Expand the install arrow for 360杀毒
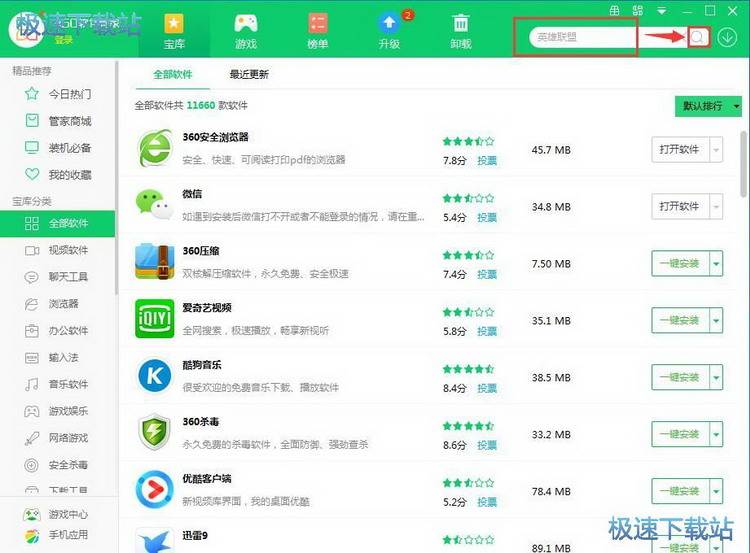 [x=716, y=434]
